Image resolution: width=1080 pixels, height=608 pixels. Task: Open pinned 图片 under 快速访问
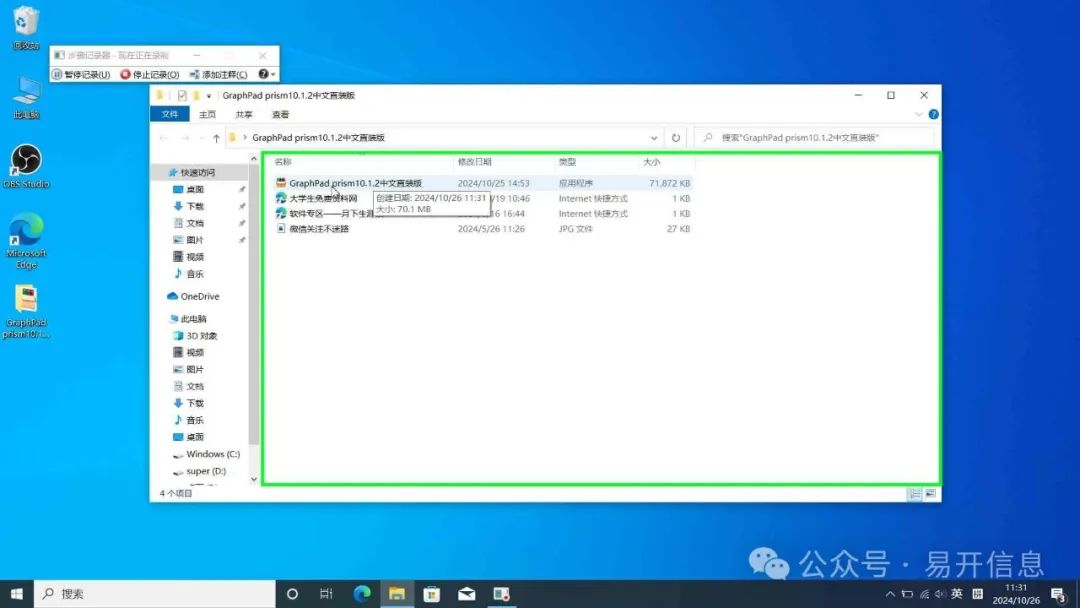point(195,240)
